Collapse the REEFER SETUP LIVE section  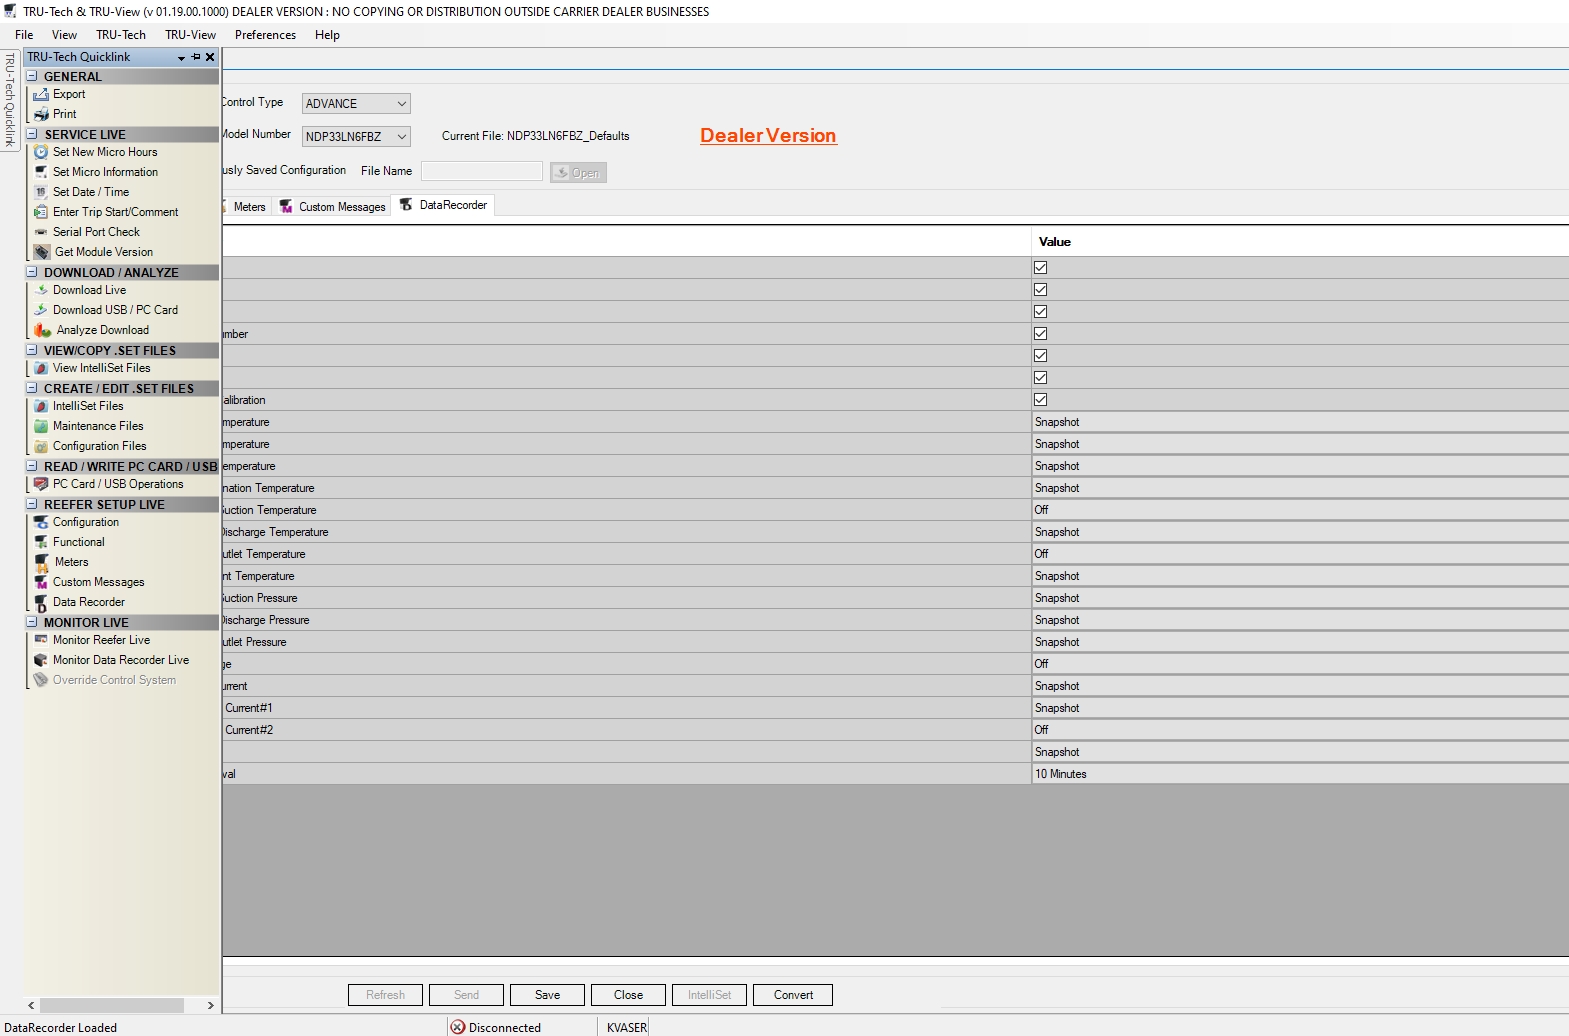[32, 504]
